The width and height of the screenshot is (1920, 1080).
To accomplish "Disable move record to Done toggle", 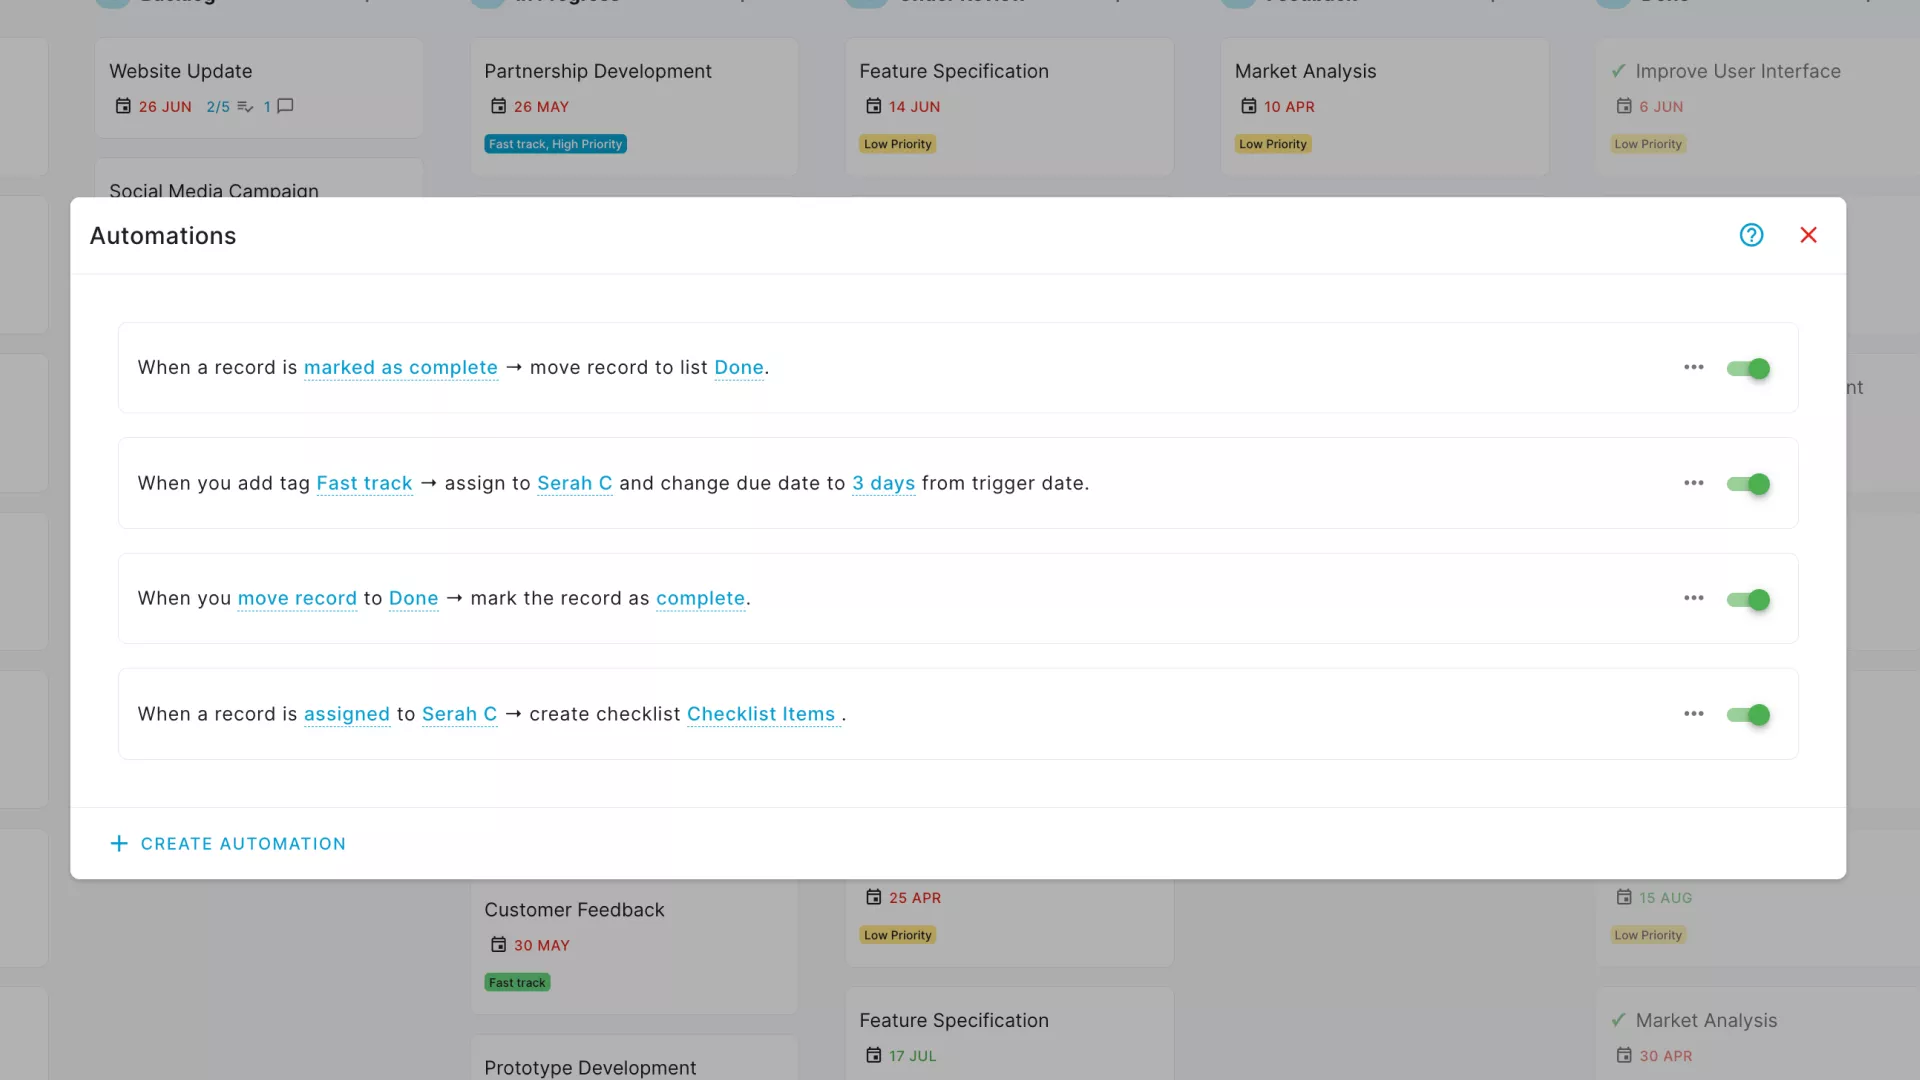I will pyautogui.click(x=1748, y=599).
